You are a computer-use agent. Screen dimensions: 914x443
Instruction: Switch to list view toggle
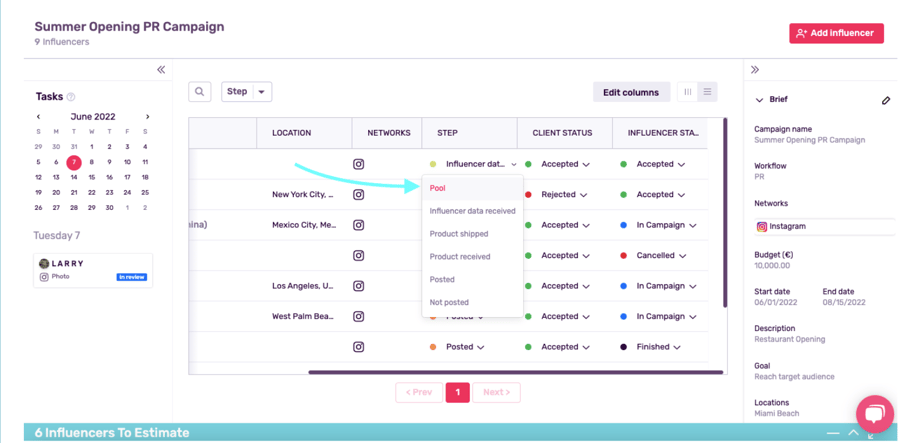pos(707,92)
